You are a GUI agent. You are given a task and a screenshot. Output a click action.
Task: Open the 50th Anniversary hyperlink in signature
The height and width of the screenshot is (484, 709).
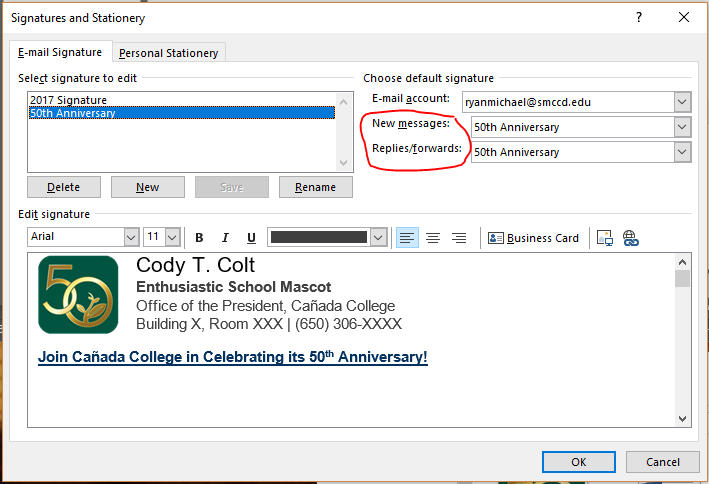(x=232, y=357)
